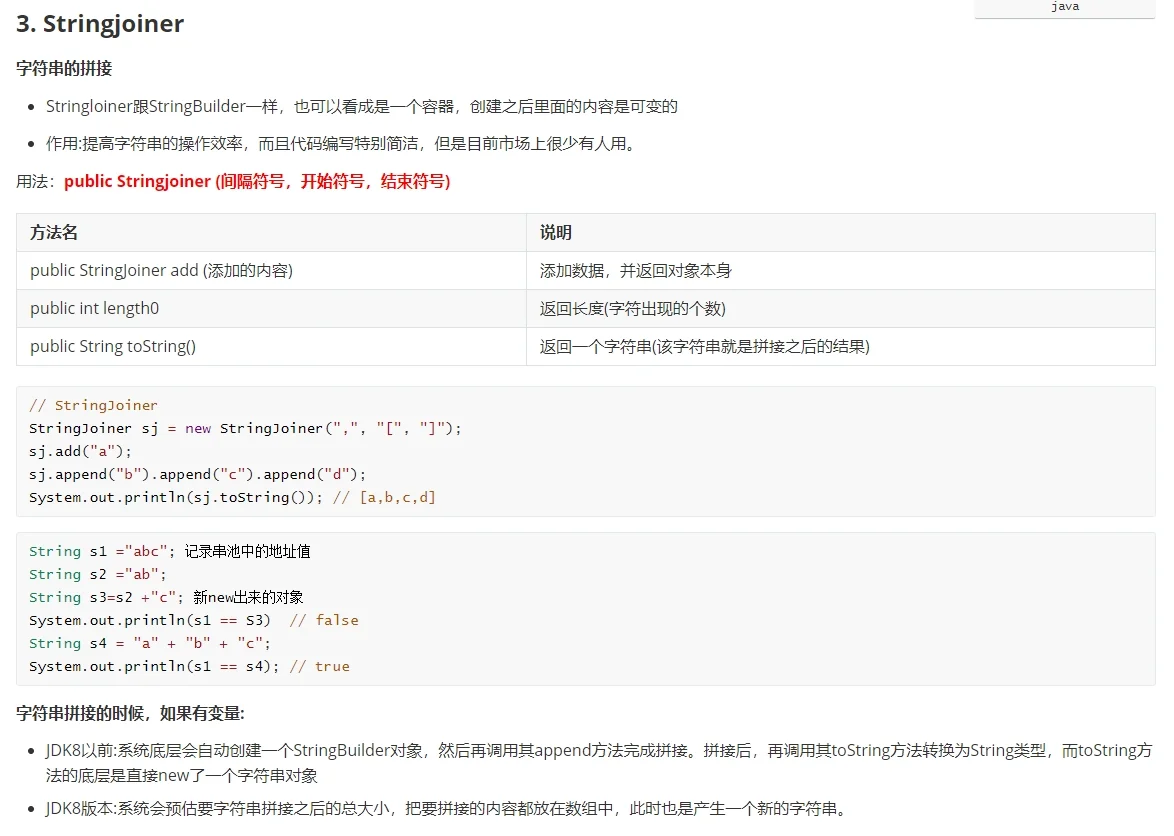
Task: Select the java language tab
Action: point(1064,7)
